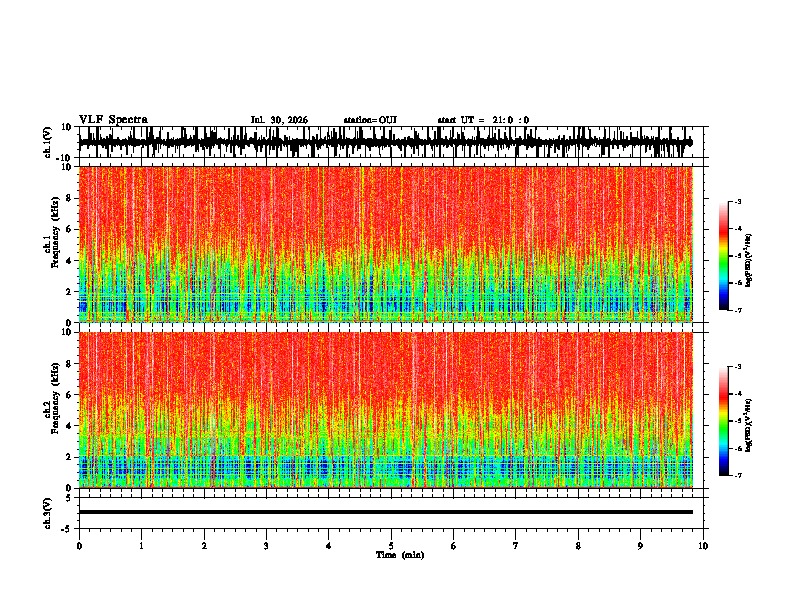Image resolution: width=792 pixels, height=612 pixels.
Task: Click the ch.3 flat voltage line
Action: 386,512
